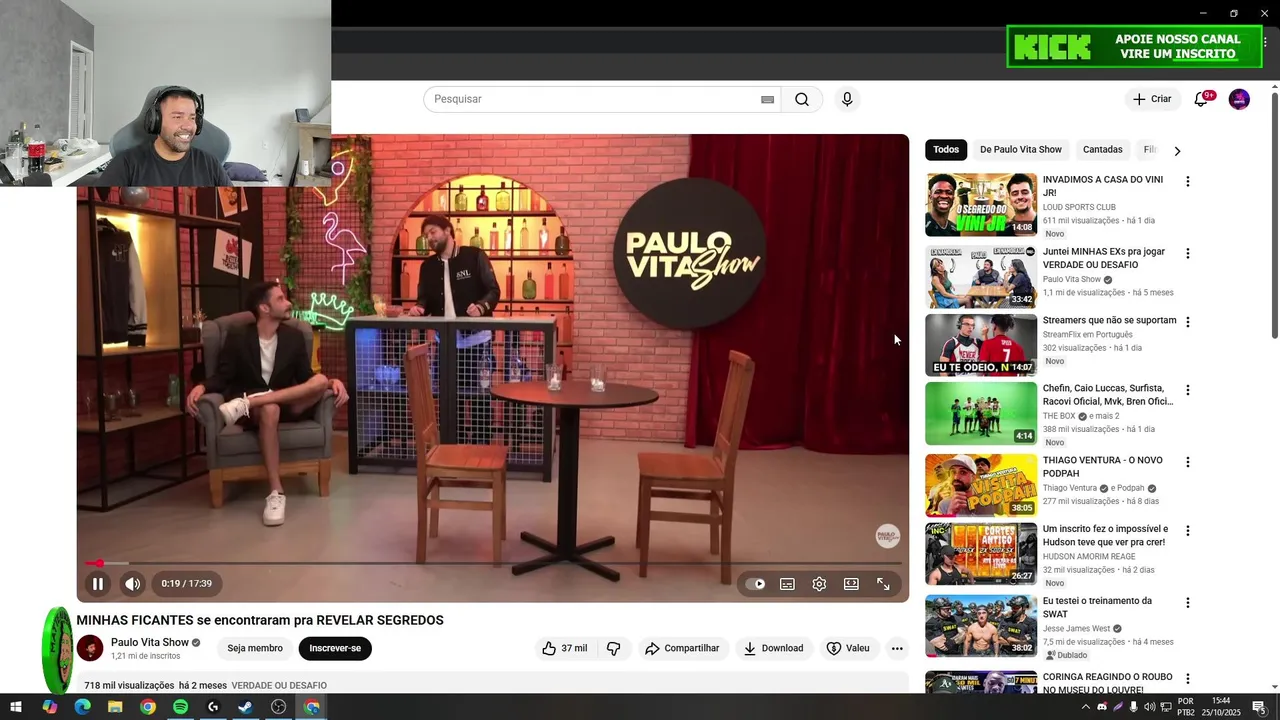
Task: Open the Windows notification center
Action: (x=1259, y=707)
